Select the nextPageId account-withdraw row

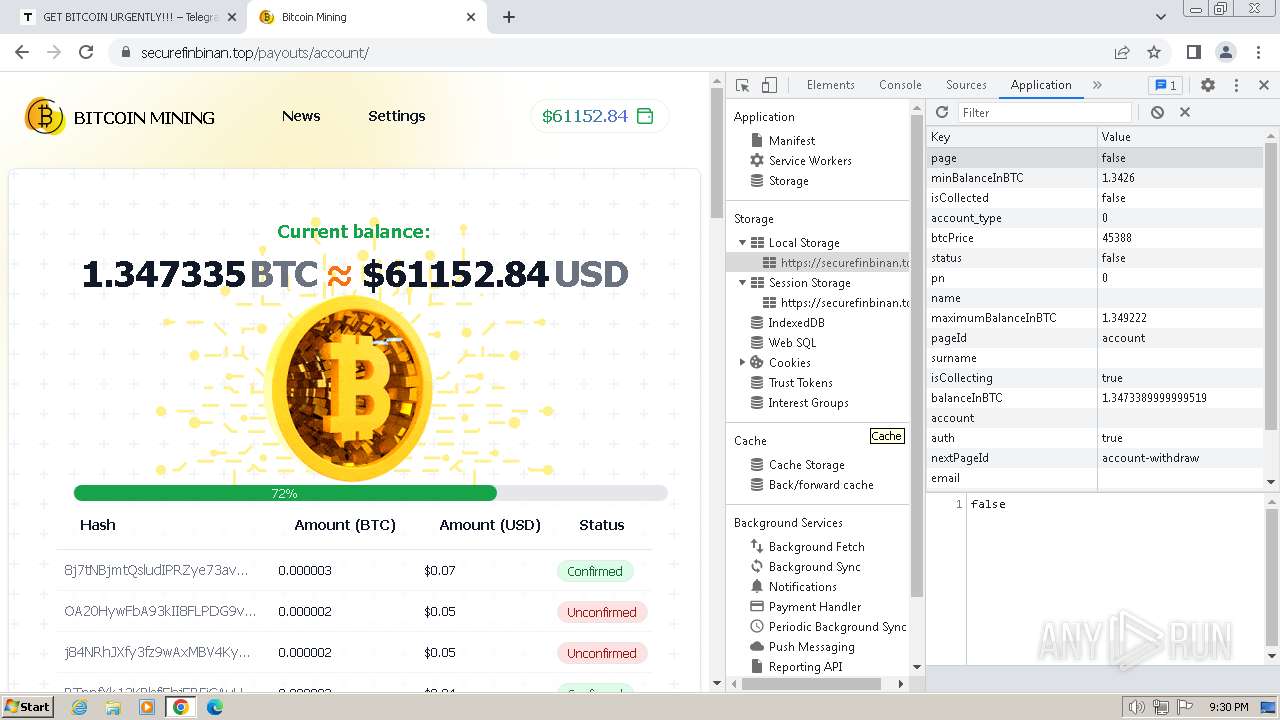coord(1095,458)
